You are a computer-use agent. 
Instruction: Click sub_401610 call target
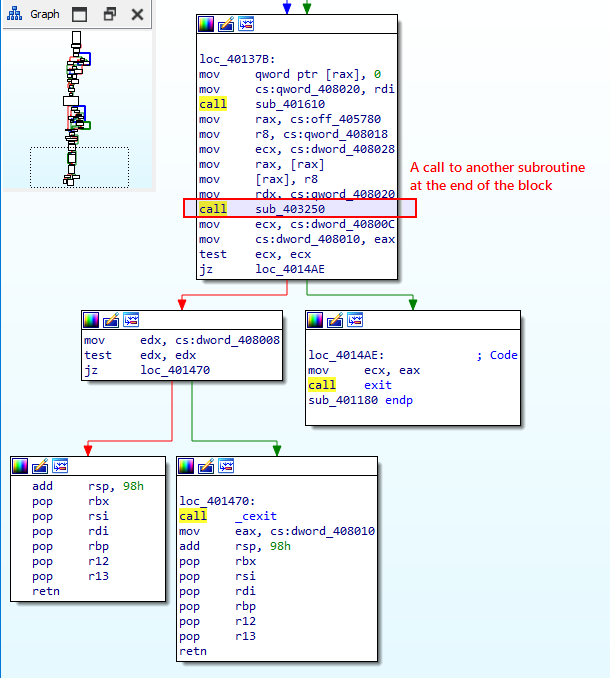click(x=290, y=104)
